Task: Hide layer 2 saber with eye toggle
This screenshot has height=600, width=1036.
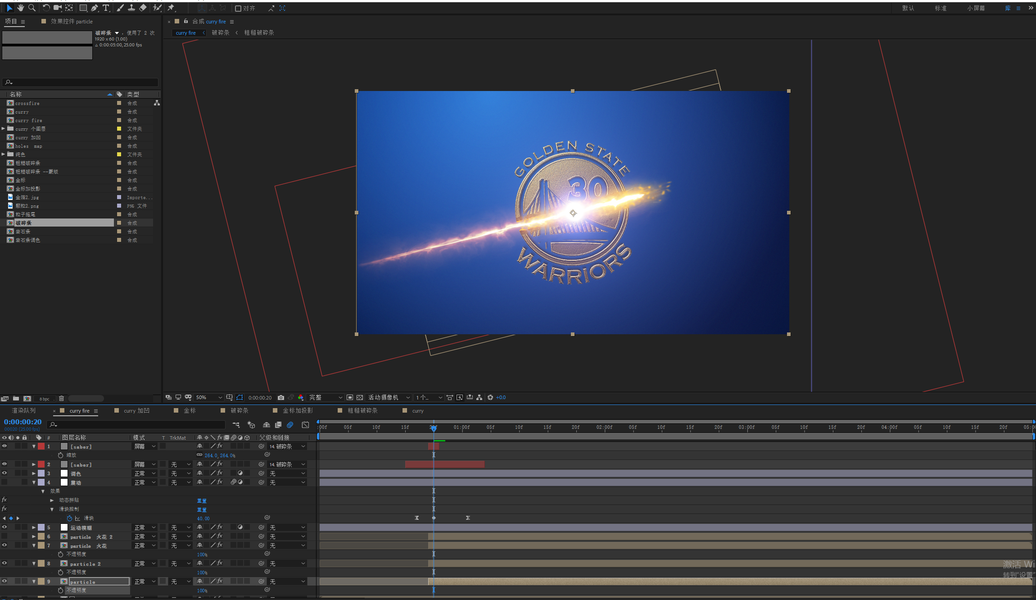Action: tap(5, 465)
